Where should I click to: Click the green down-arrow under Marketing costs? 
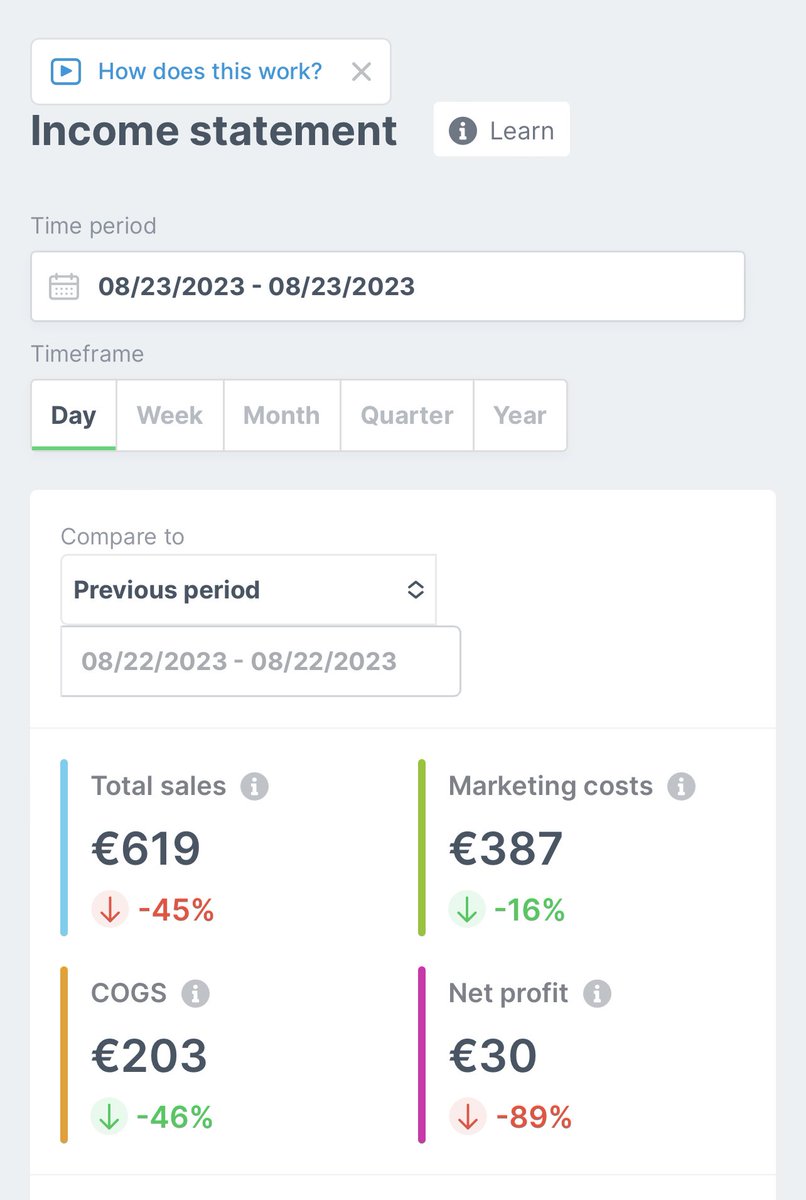(467, 910)
